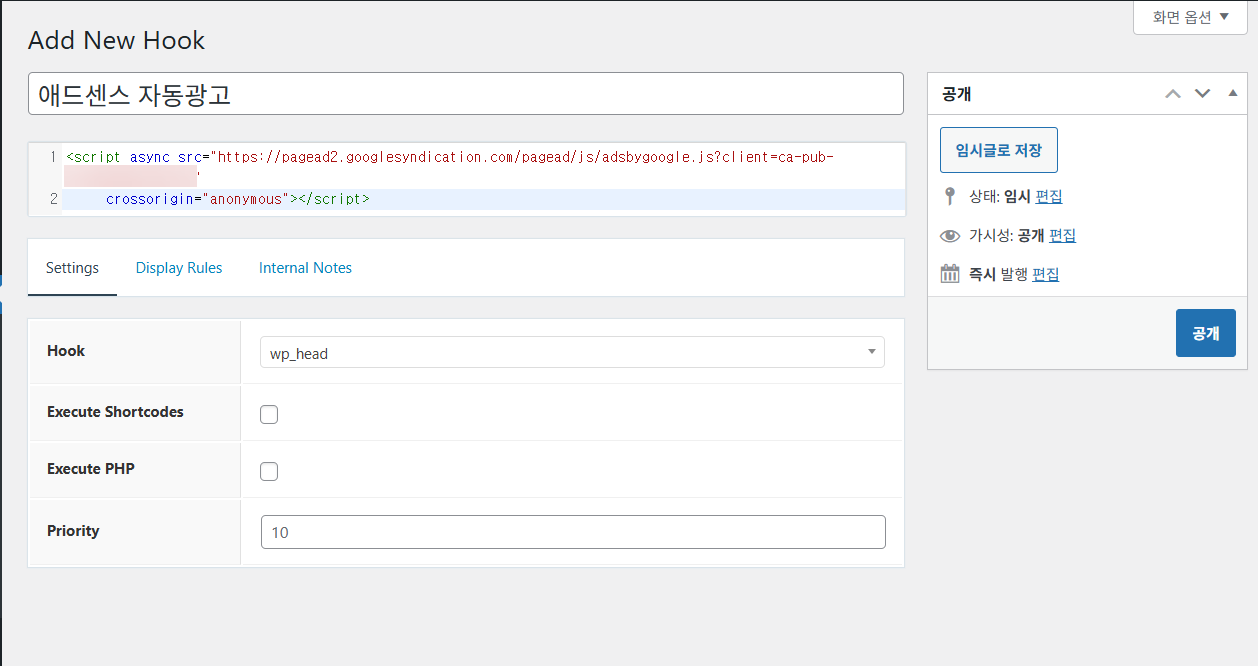Screen dimensions: 1258x666
Task: Click the Hook setting label
Action: [x=66, y=351]
